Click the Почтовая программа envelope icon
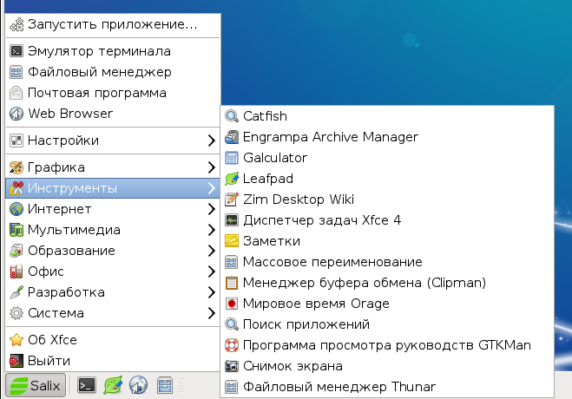The width and height of the screenshot is (572, 399). (16, 93)
